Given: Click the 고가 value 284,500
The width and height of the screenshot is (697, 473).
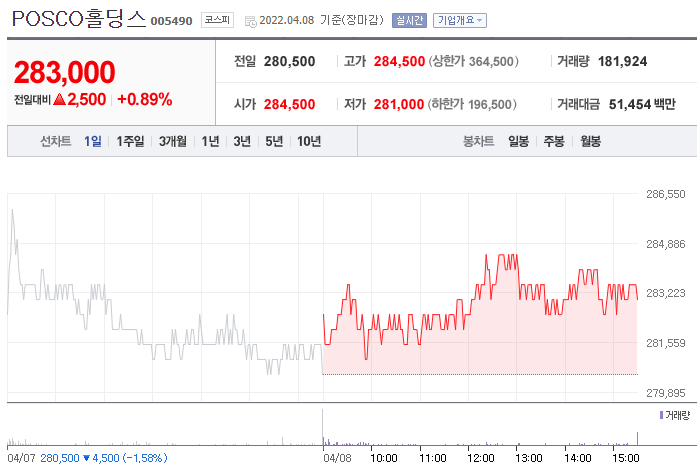Looking at the screenshot, I should point(399,61).
